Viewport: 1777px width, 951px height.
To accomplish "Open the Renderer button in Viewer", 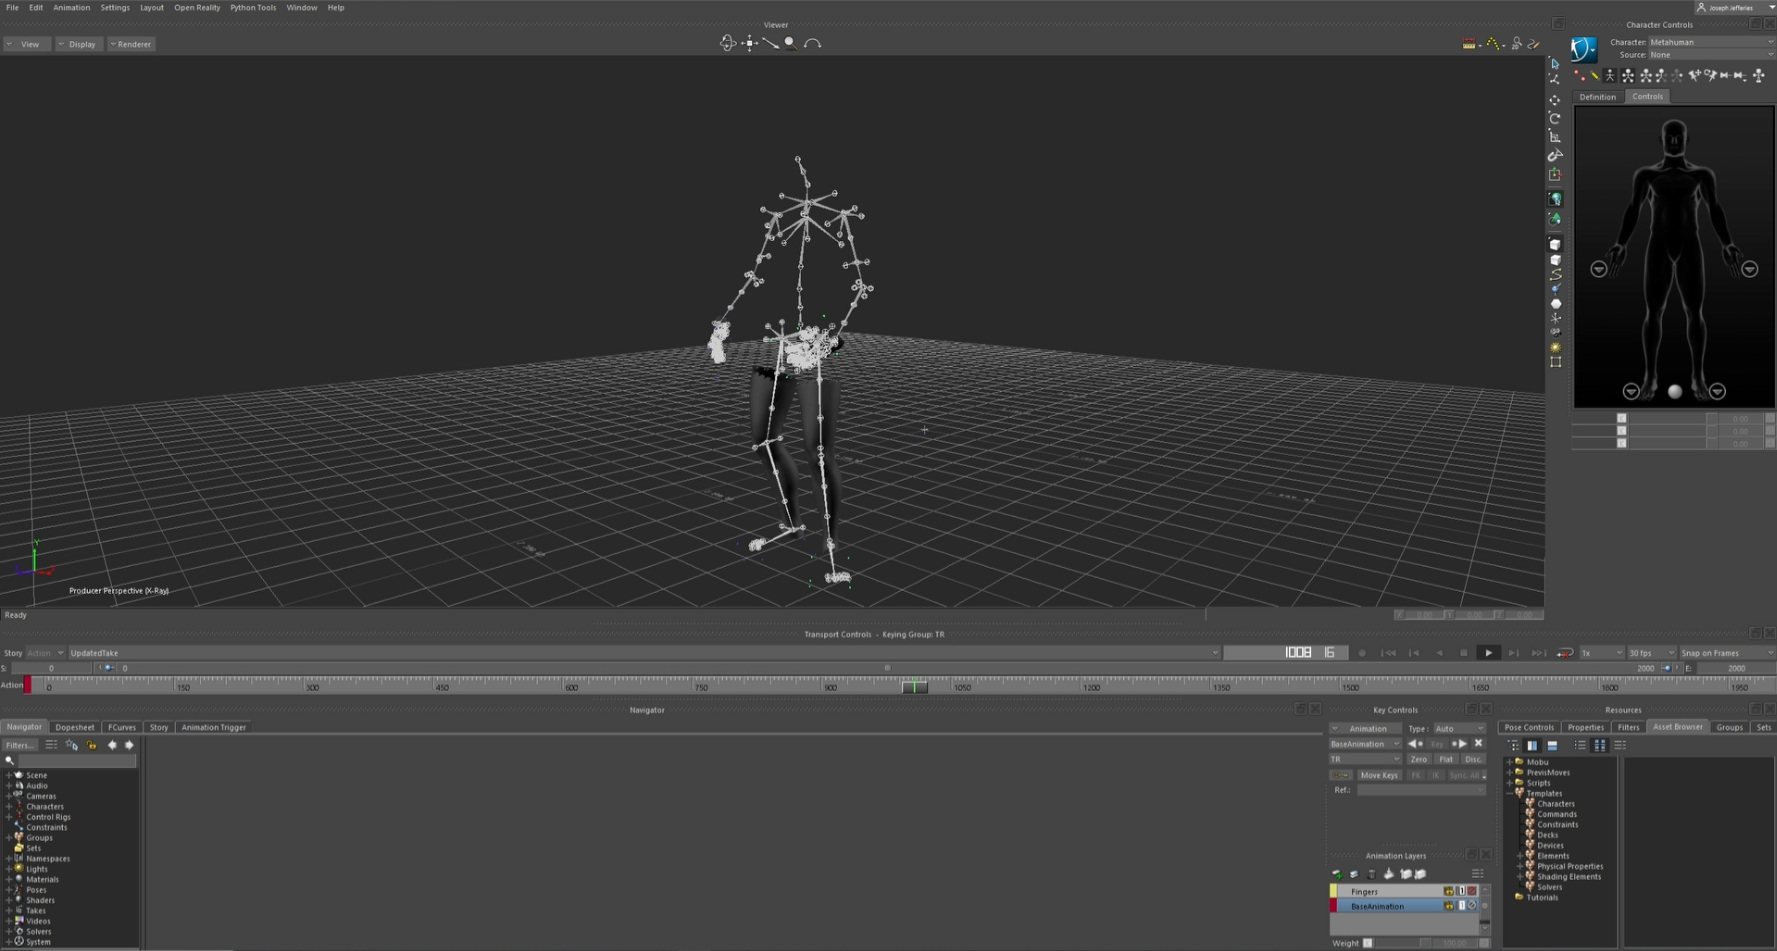I will (131, 44).
